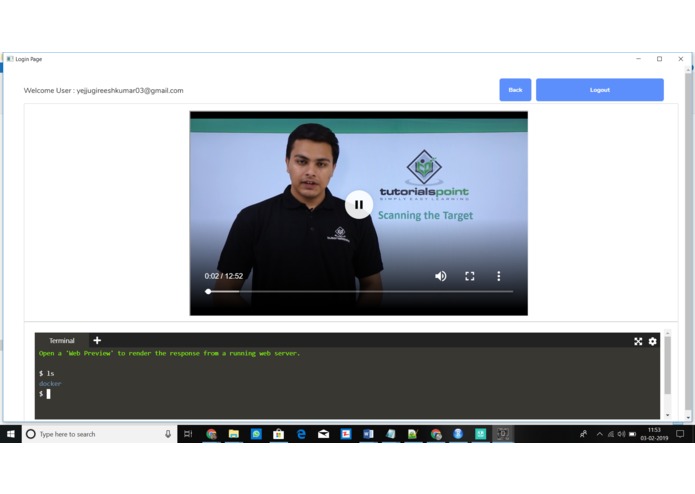
Task: Enter fullscreen mode in the video player
Action: click(x=470, y=276)
